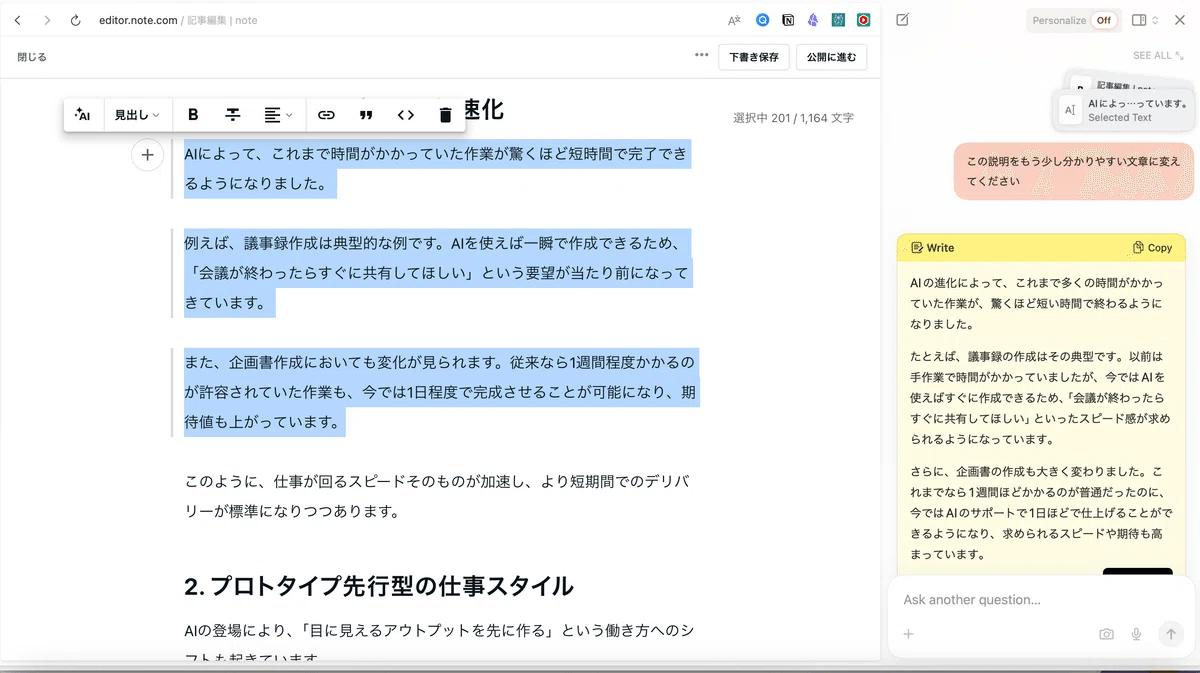Viewport: 1200px width, 673px height.
Task: Delete selection with trash icon
Action: 446,115
